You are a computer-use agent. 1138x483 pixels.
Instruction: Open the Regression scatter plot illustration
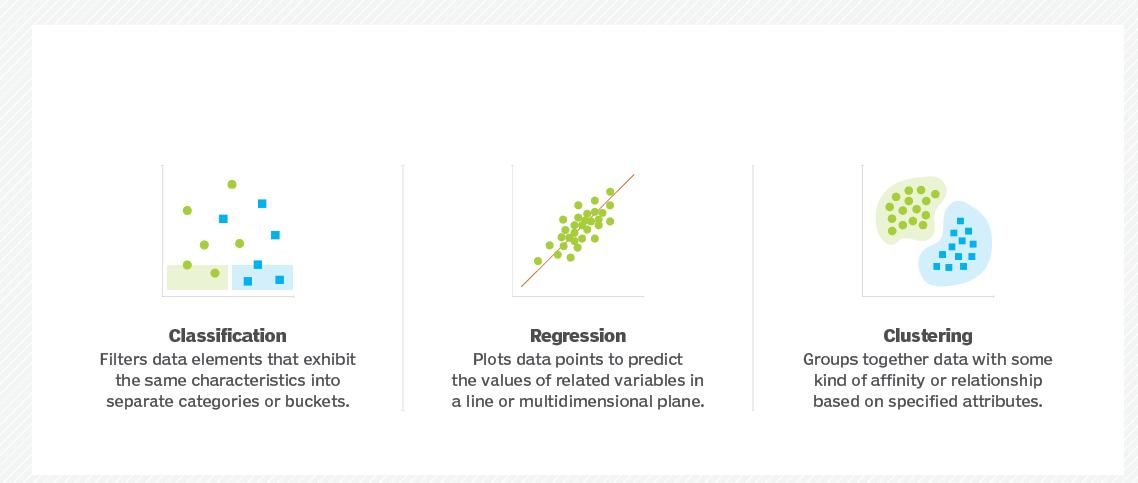point(578,230)
